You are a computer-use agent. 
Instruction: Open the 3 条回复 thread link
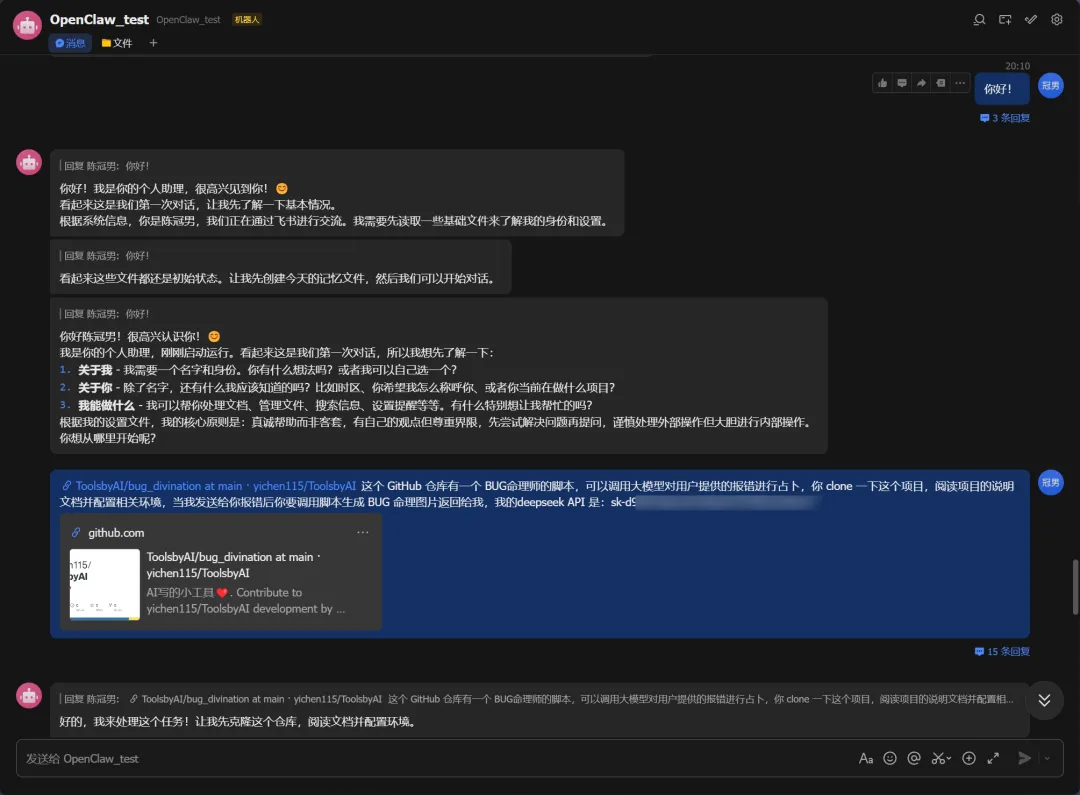click(1005, 118)
